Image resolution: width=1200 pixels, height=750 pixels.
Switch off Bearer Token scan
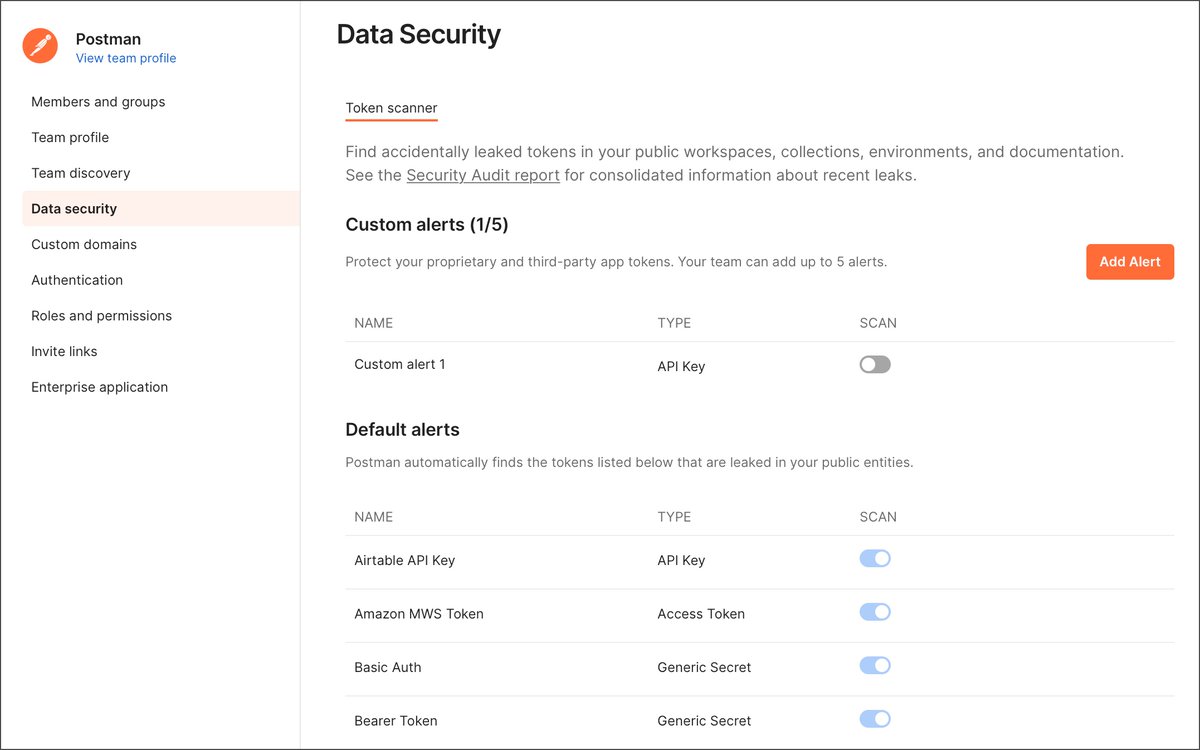pyautogui.click(x=875, y=719)
